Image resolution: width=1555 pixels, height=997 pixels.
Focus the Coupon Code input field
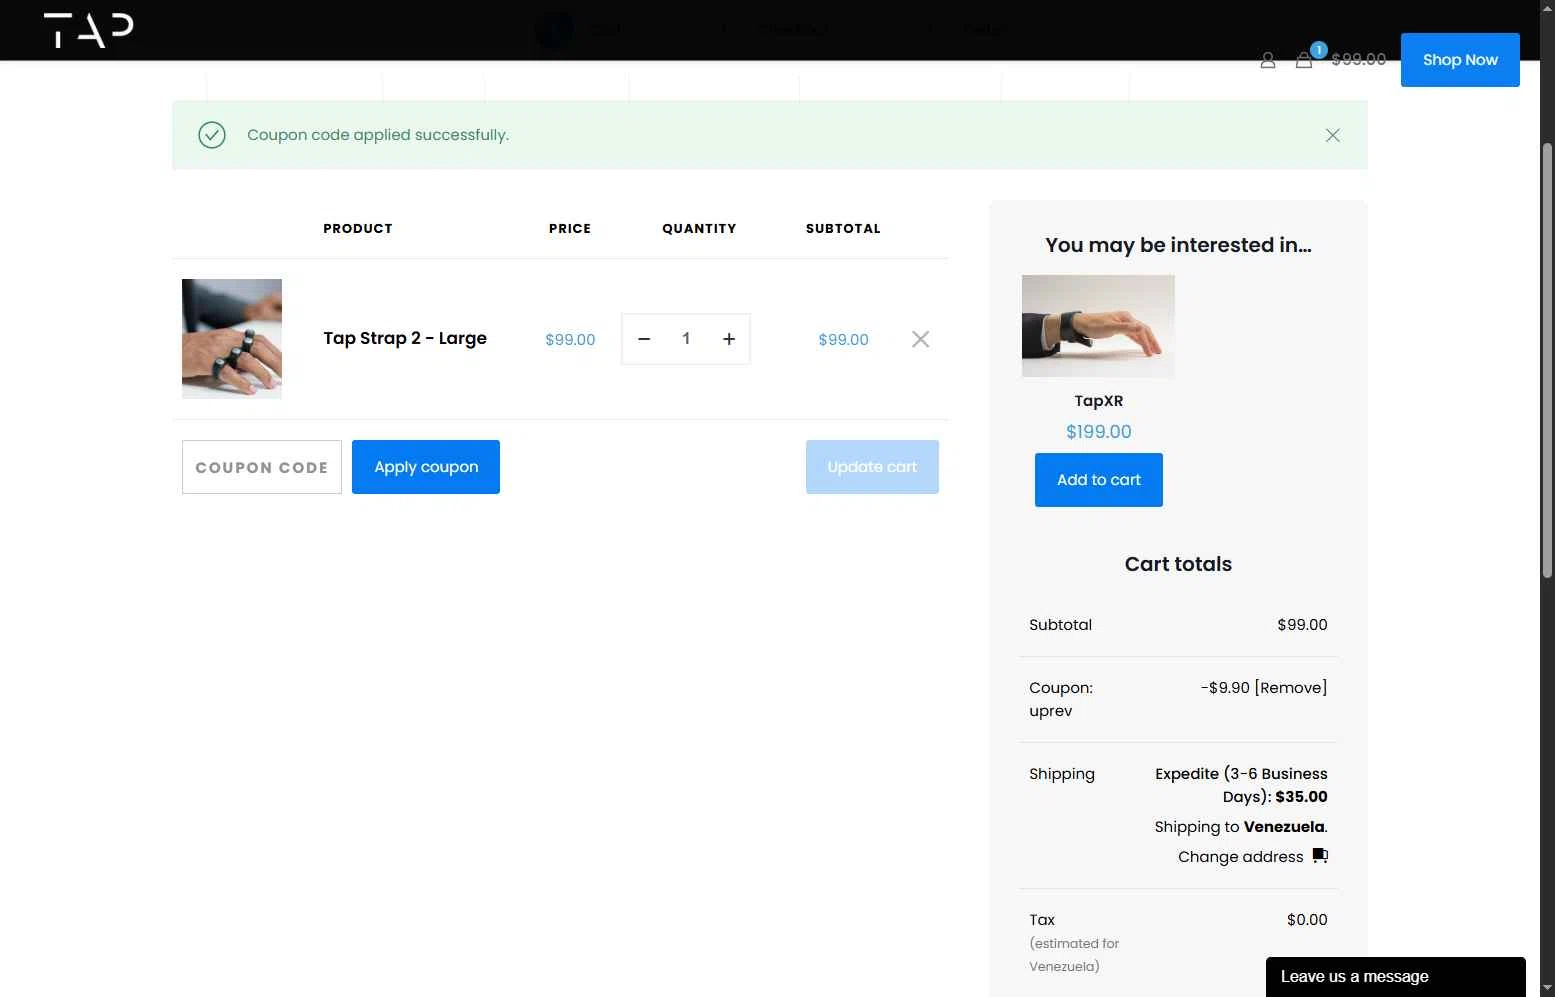pos(262,467)
